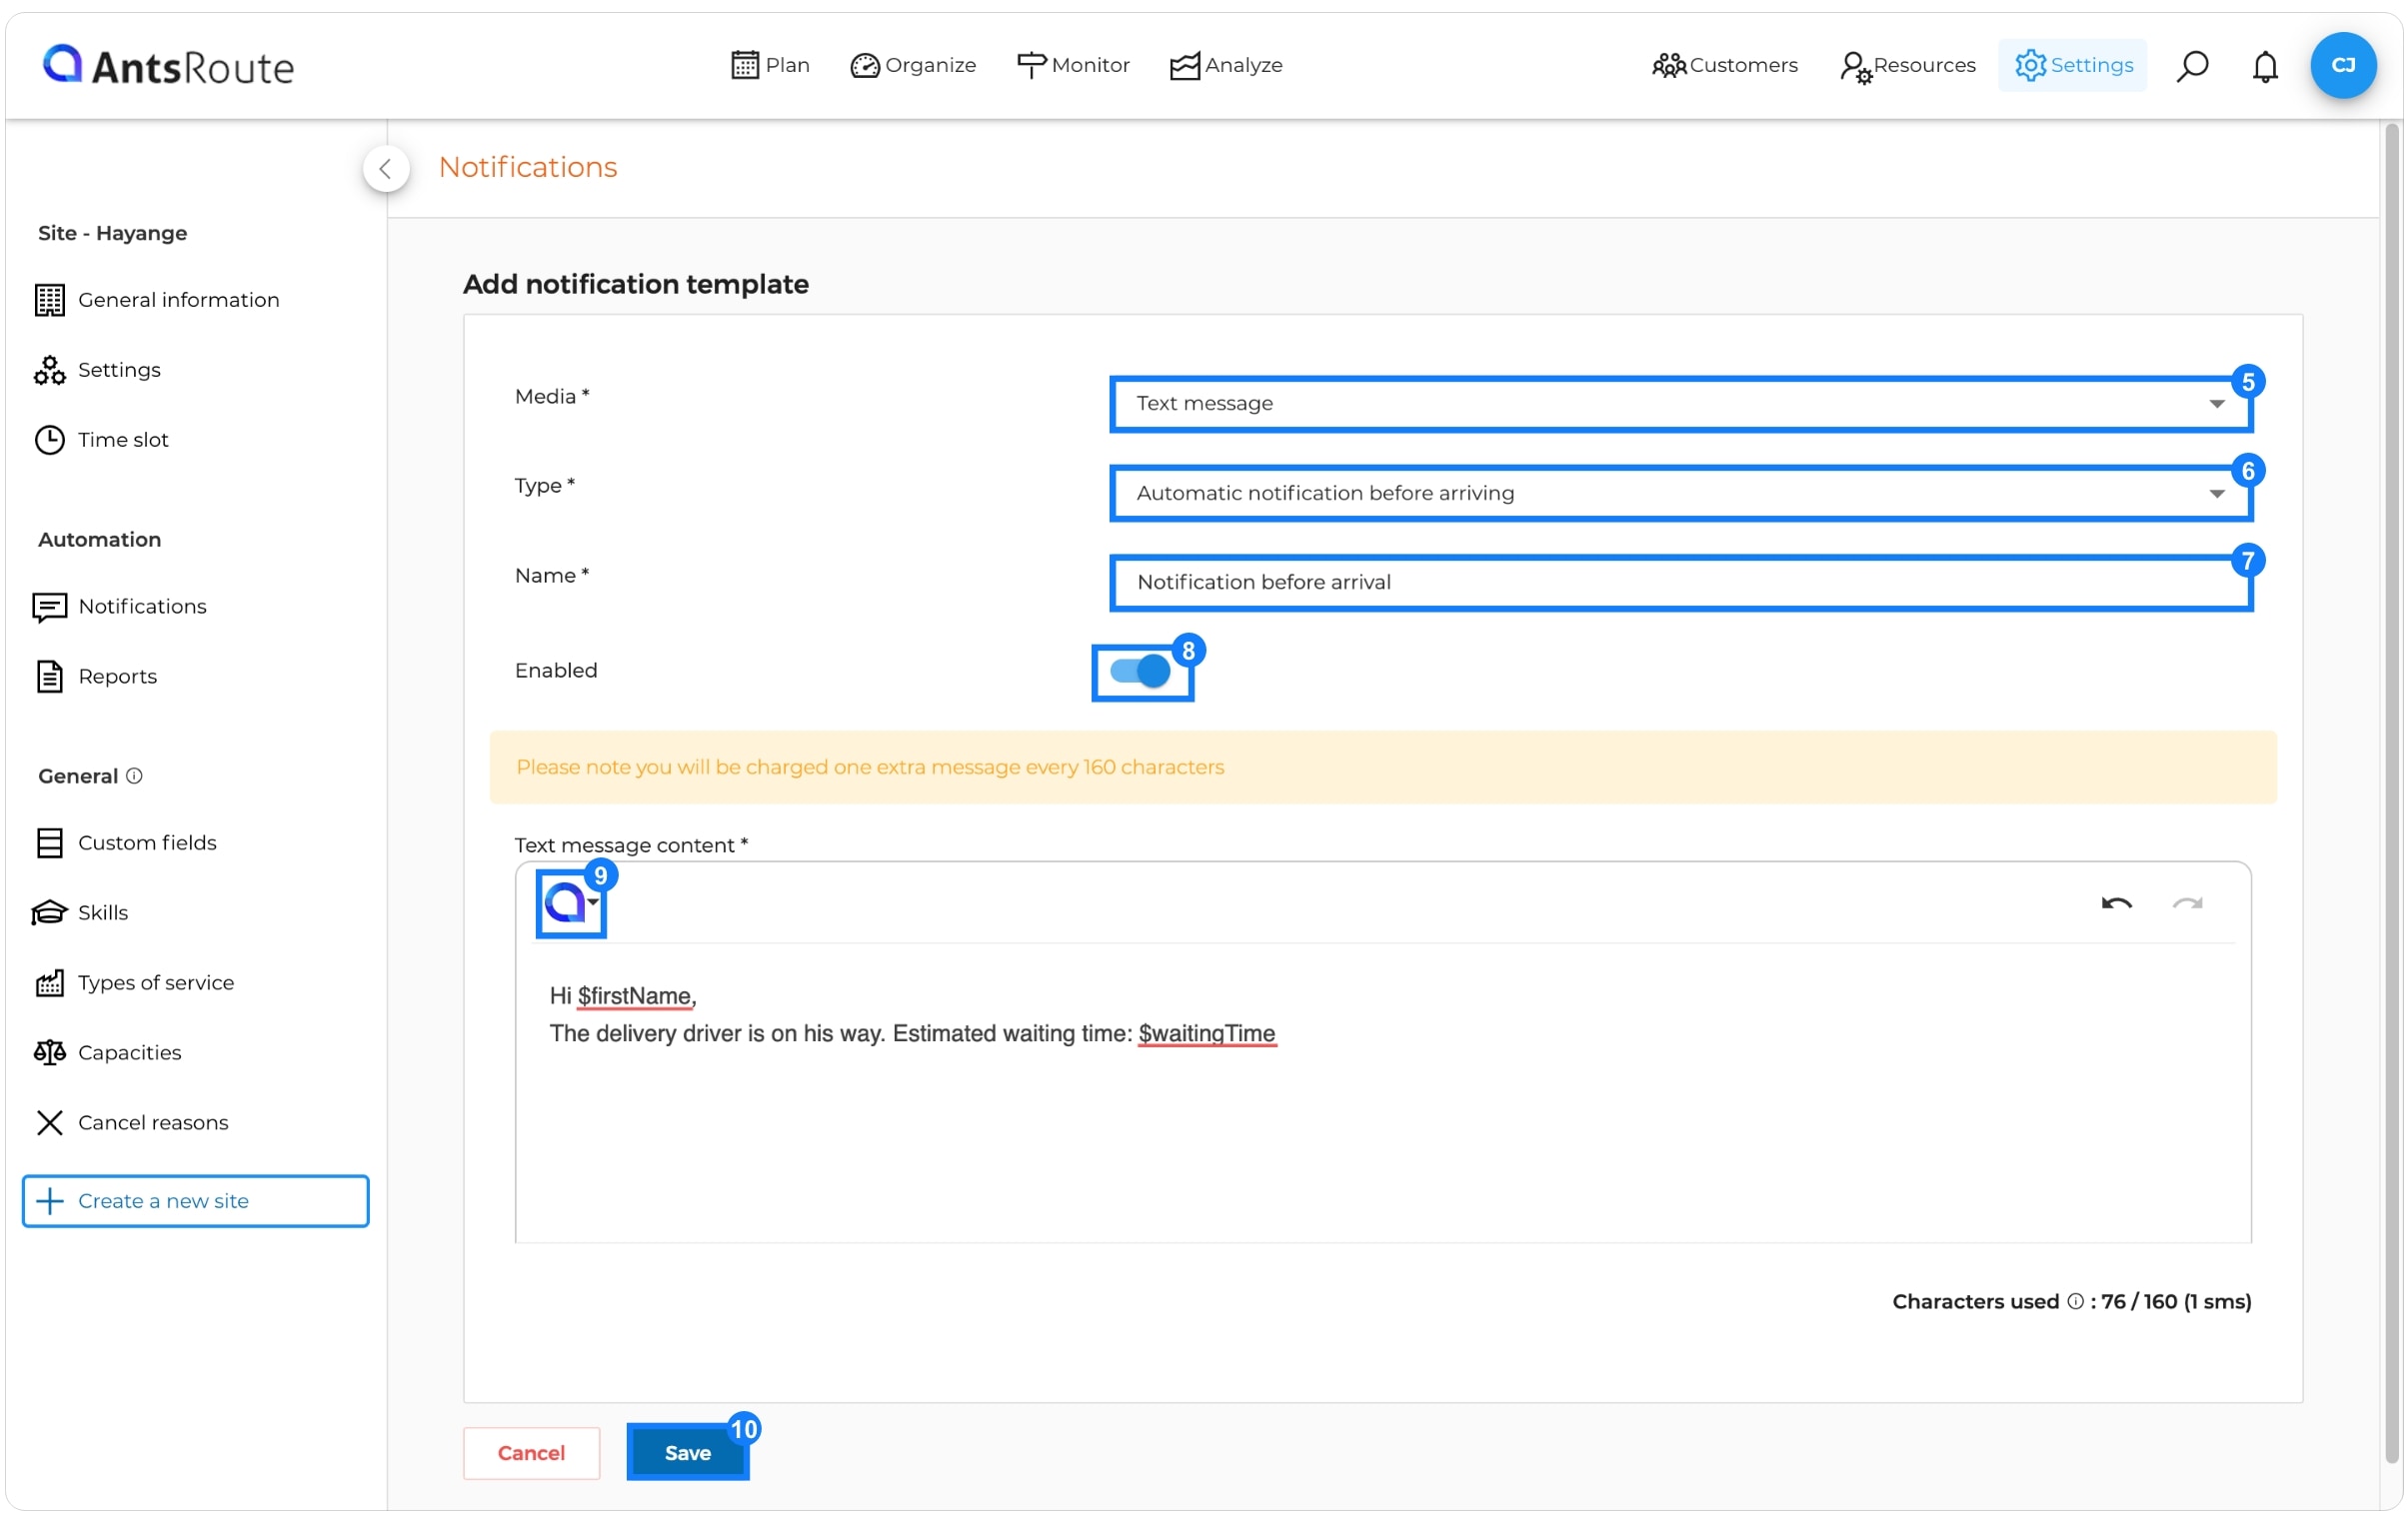Click the $waitingTime variable in the message

1206,1034
